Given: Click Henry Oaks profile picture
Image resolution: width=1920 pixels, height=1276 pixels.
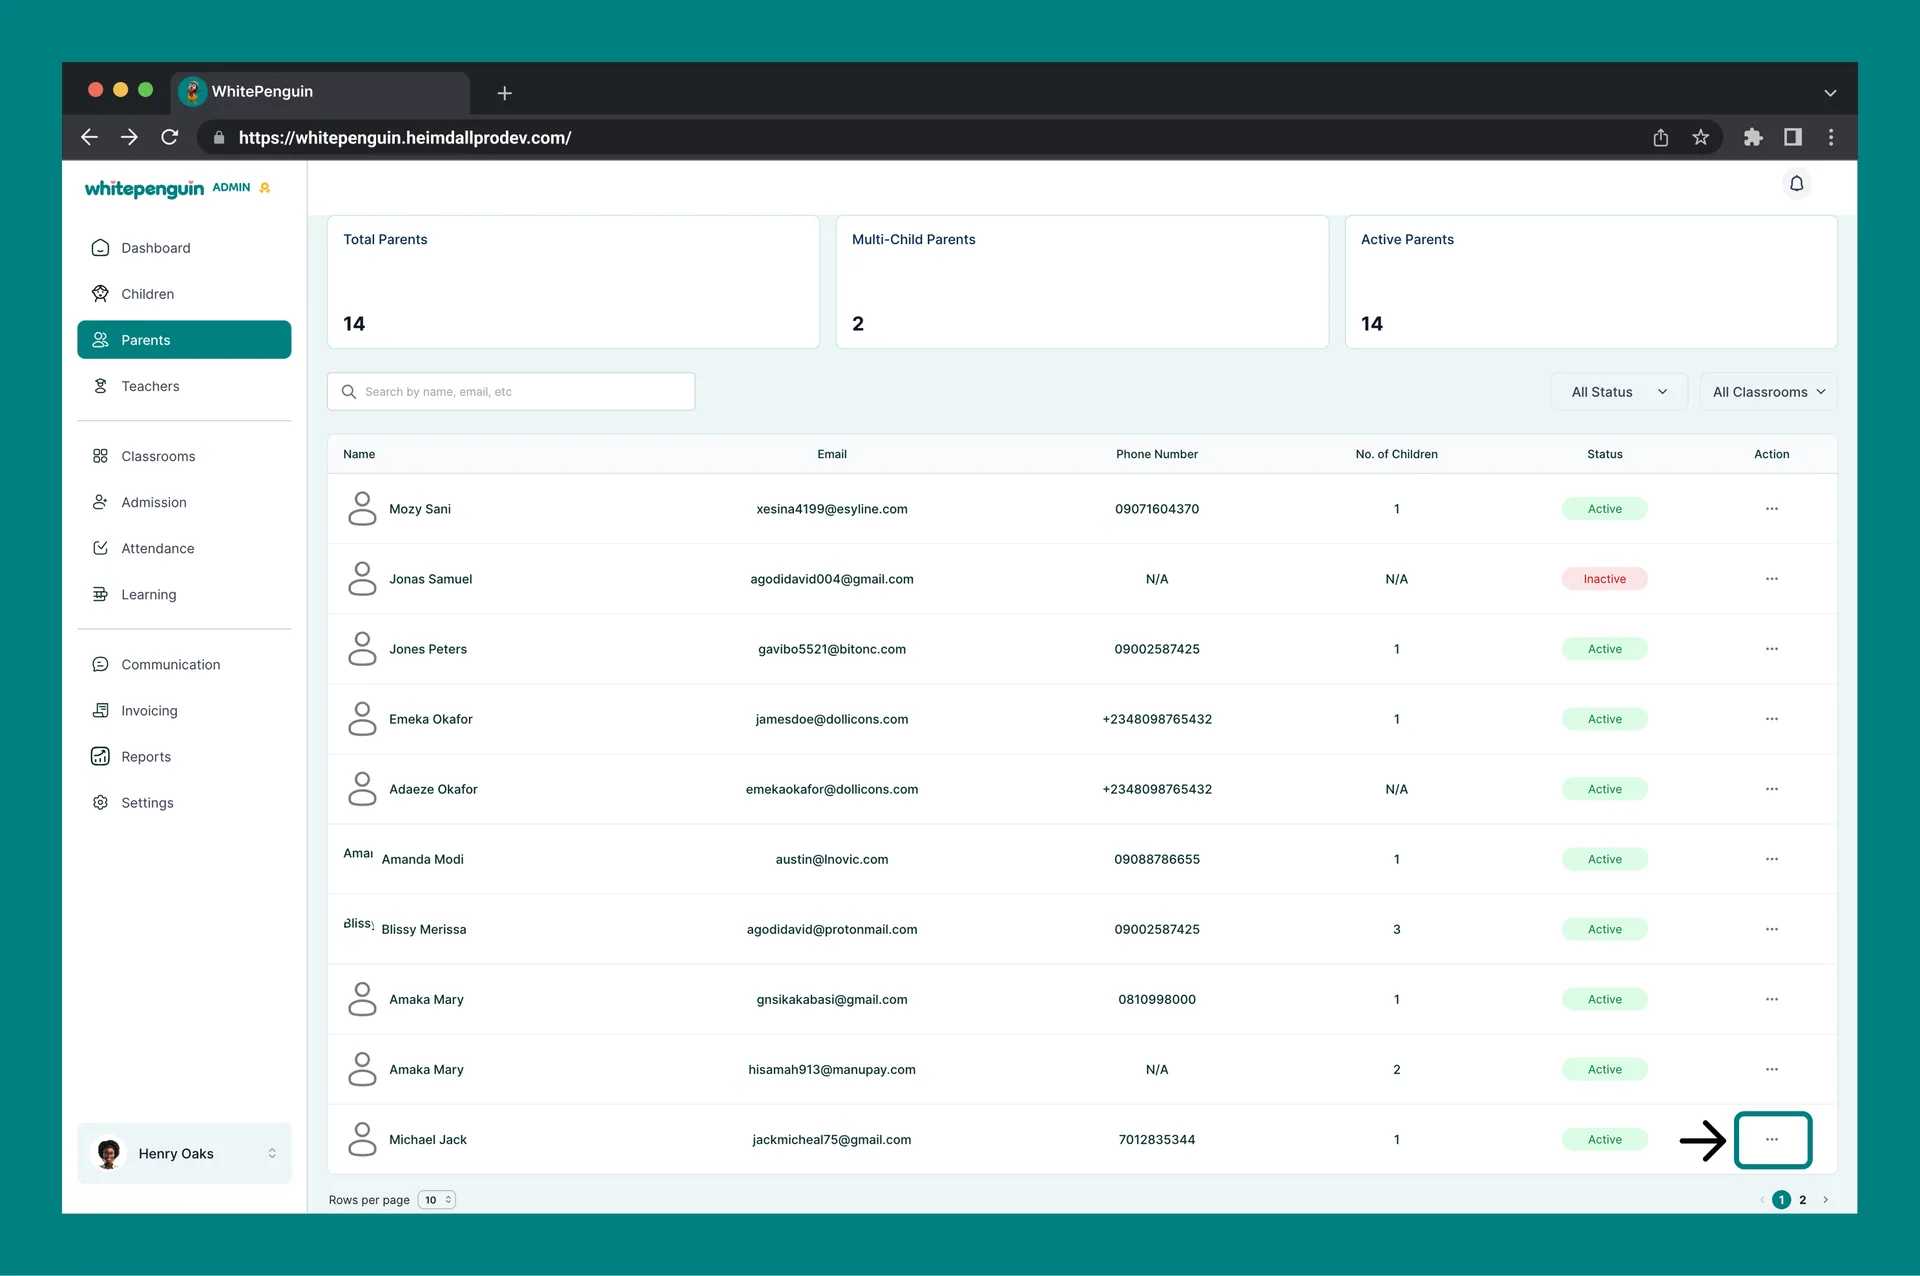Looking at the screenshot, I should point(109,1153).
